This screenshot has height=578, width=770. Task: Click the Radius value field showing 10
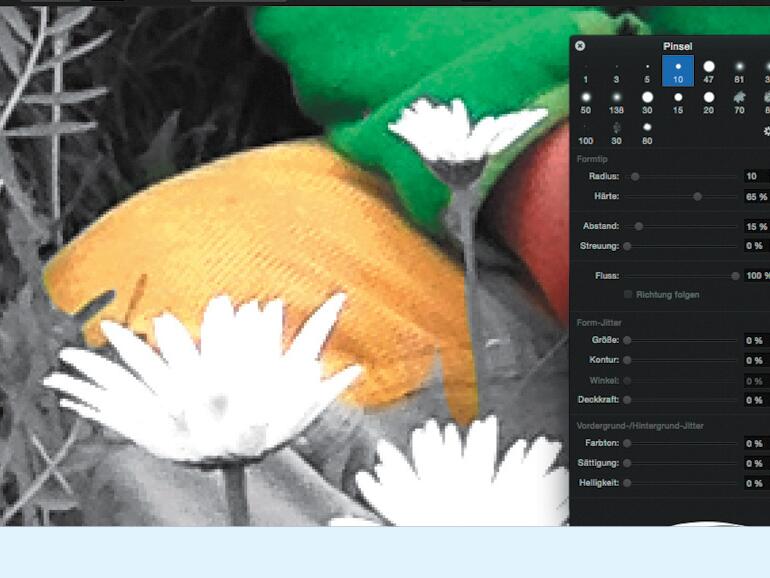point(756,176)
